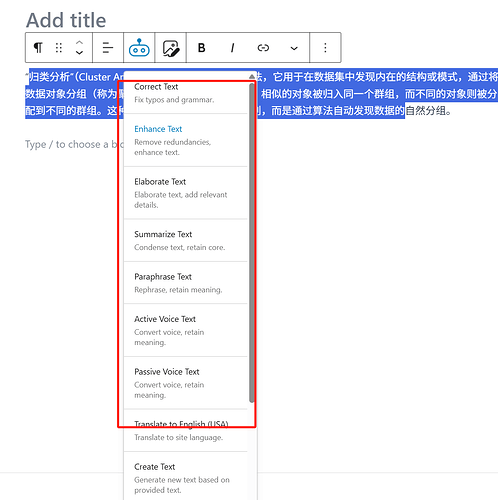The height and width of the screenshot is (500, 498).
Task: Click the Add title heading field
Action: (66, 20)
